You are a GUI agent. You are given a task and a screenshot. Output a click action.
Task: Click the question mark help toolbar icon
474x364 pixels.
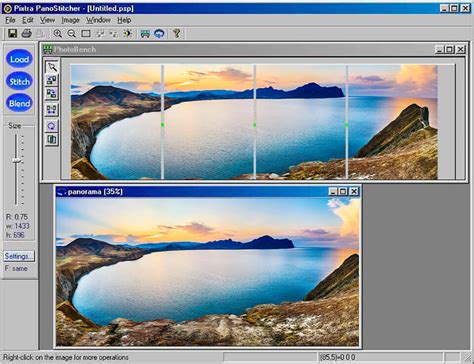pyautogui.click(x=177, y=33)
